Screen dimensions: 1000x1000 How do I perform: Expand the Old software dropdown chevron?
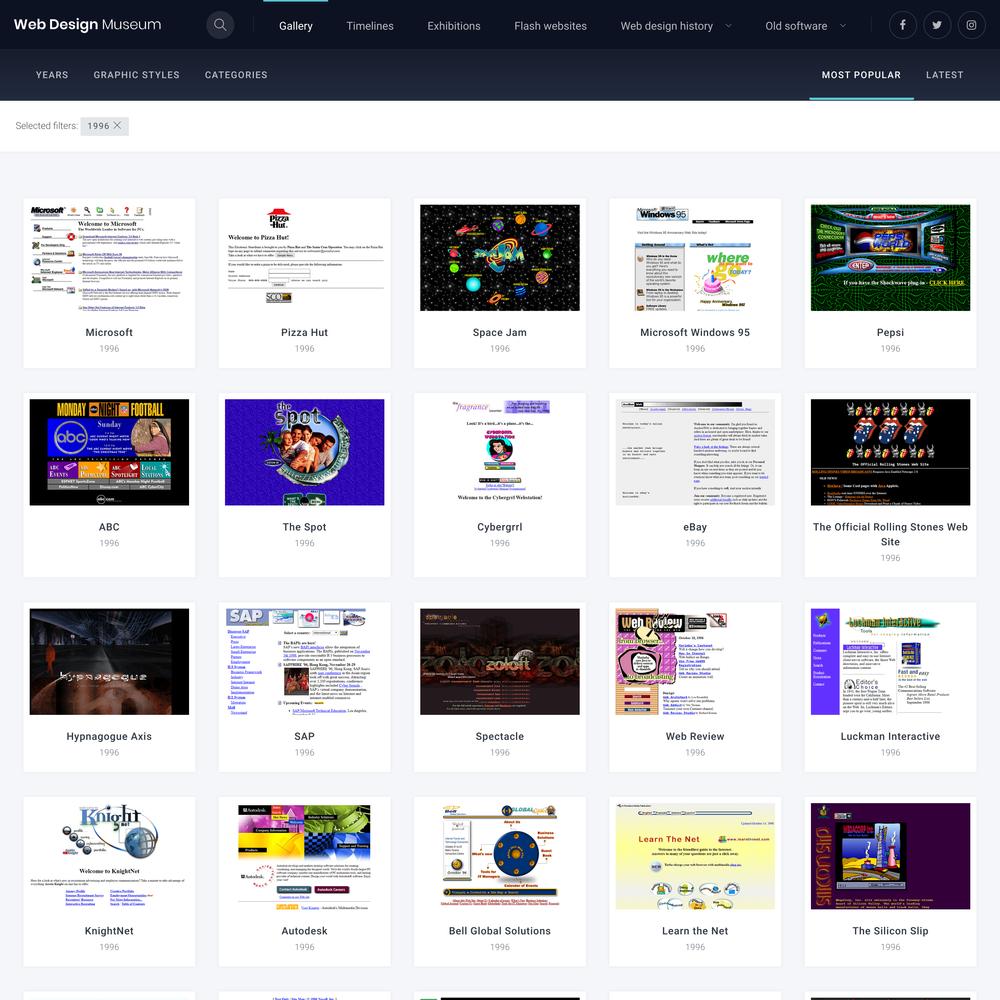842,26
